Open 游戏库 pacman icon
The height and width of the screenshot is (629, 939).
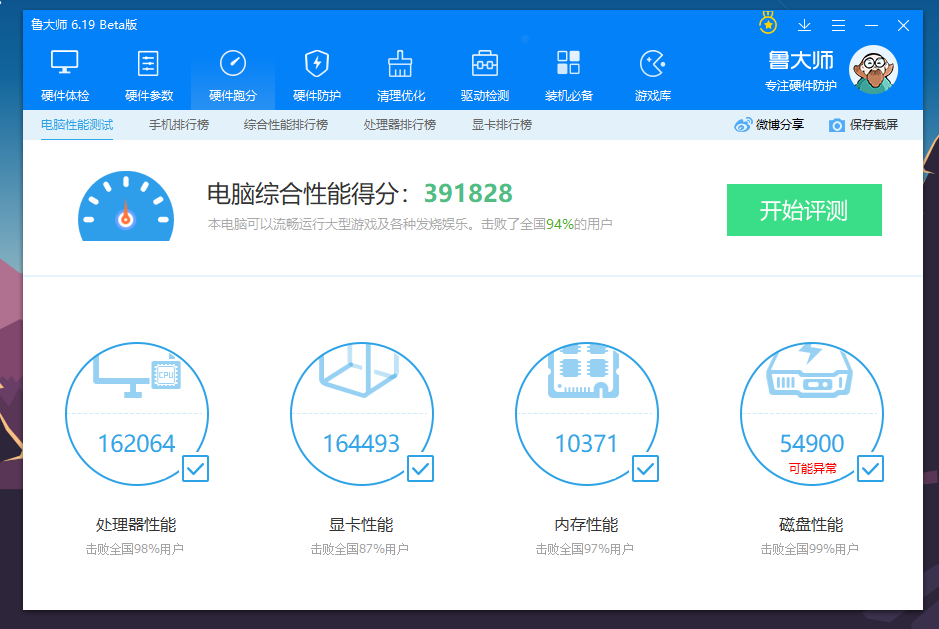click(653, 63)
